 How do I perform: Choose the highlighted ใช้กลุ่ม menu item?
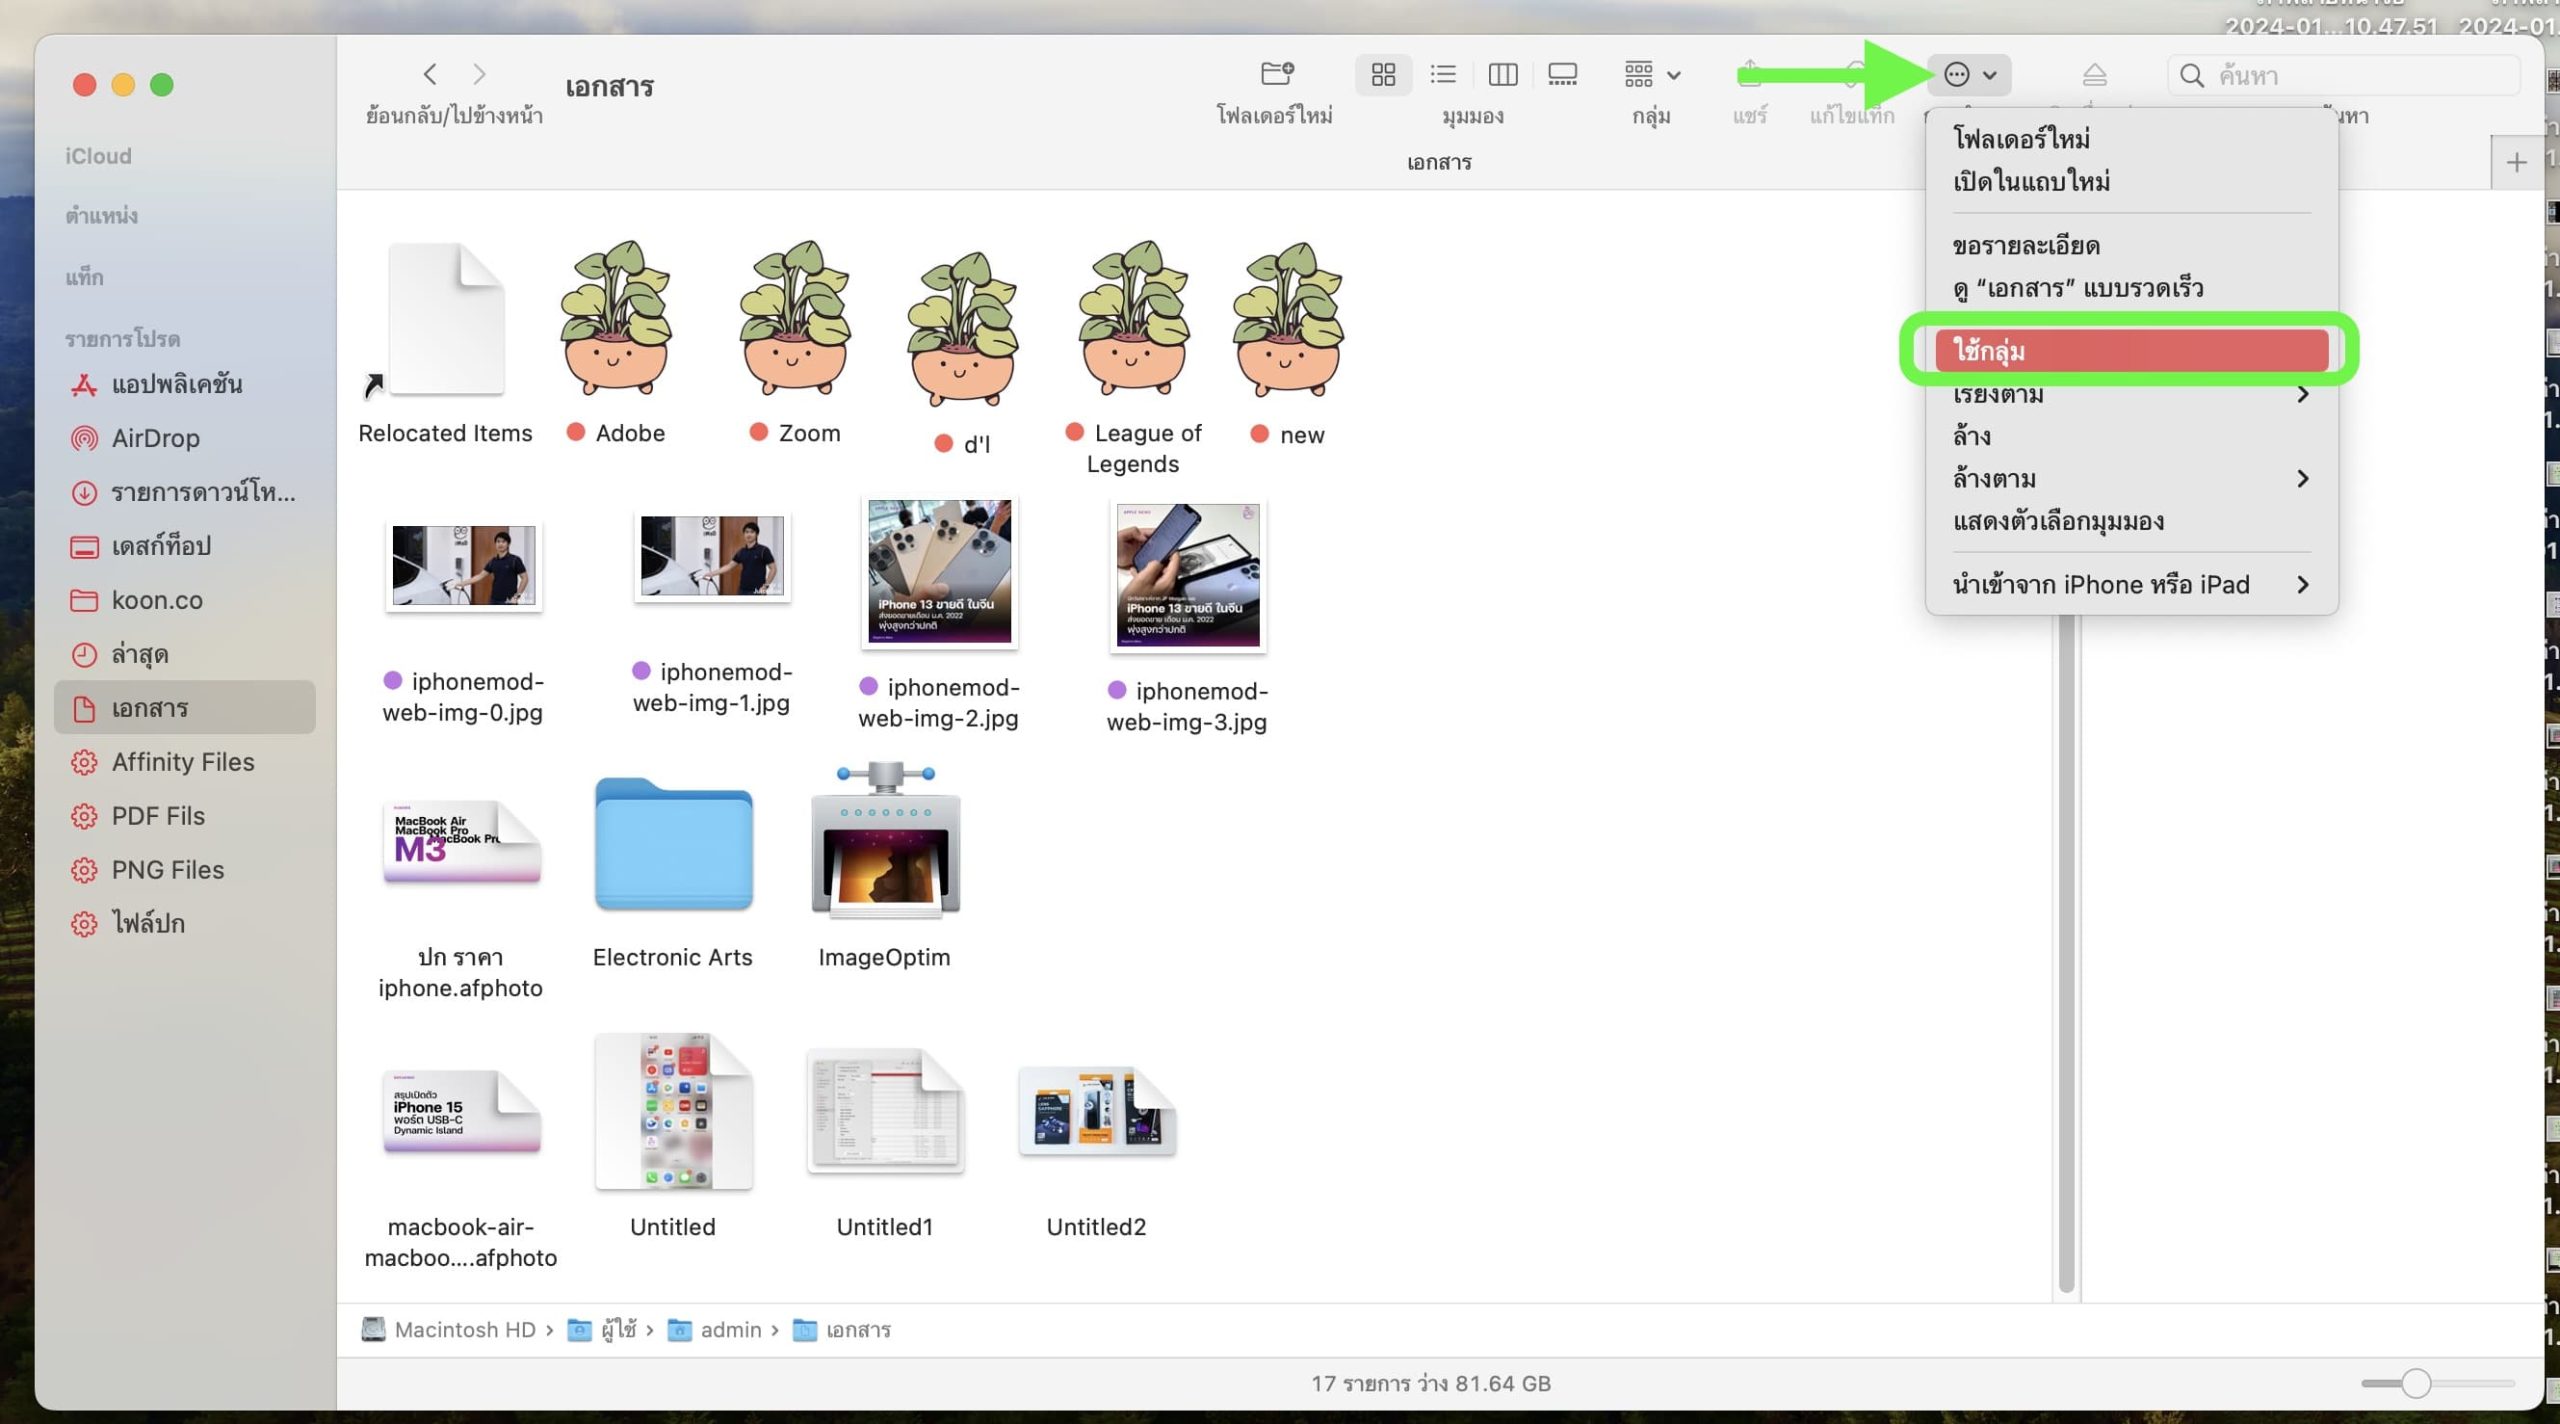[x=2130, y=351]
